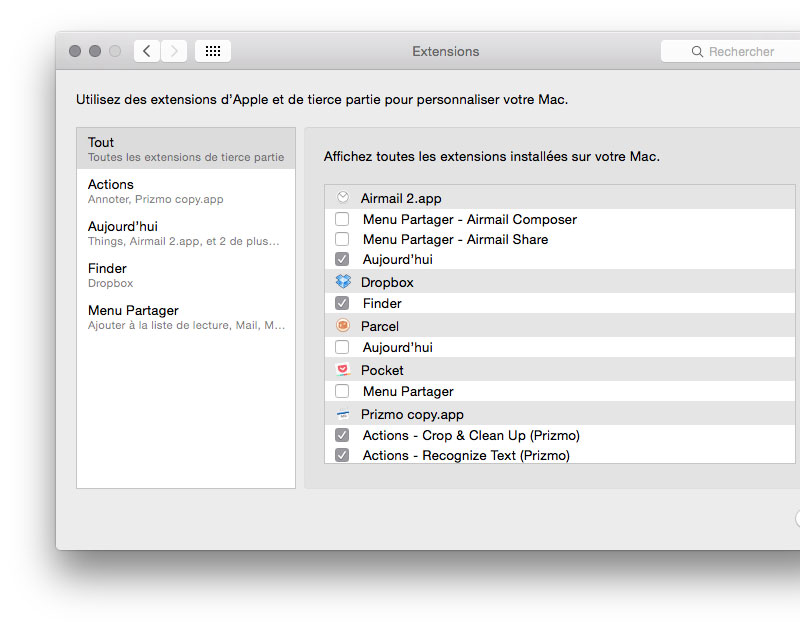Click the Parcel group header text
The width and height of the screenshot is (800, 630).
(380, 326)
